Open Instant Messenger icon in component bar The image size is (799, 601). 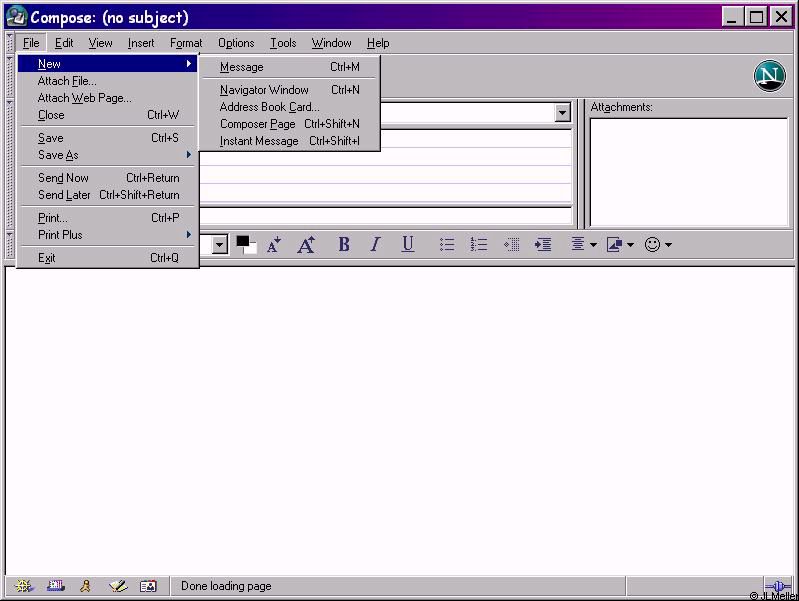[86, 586]
